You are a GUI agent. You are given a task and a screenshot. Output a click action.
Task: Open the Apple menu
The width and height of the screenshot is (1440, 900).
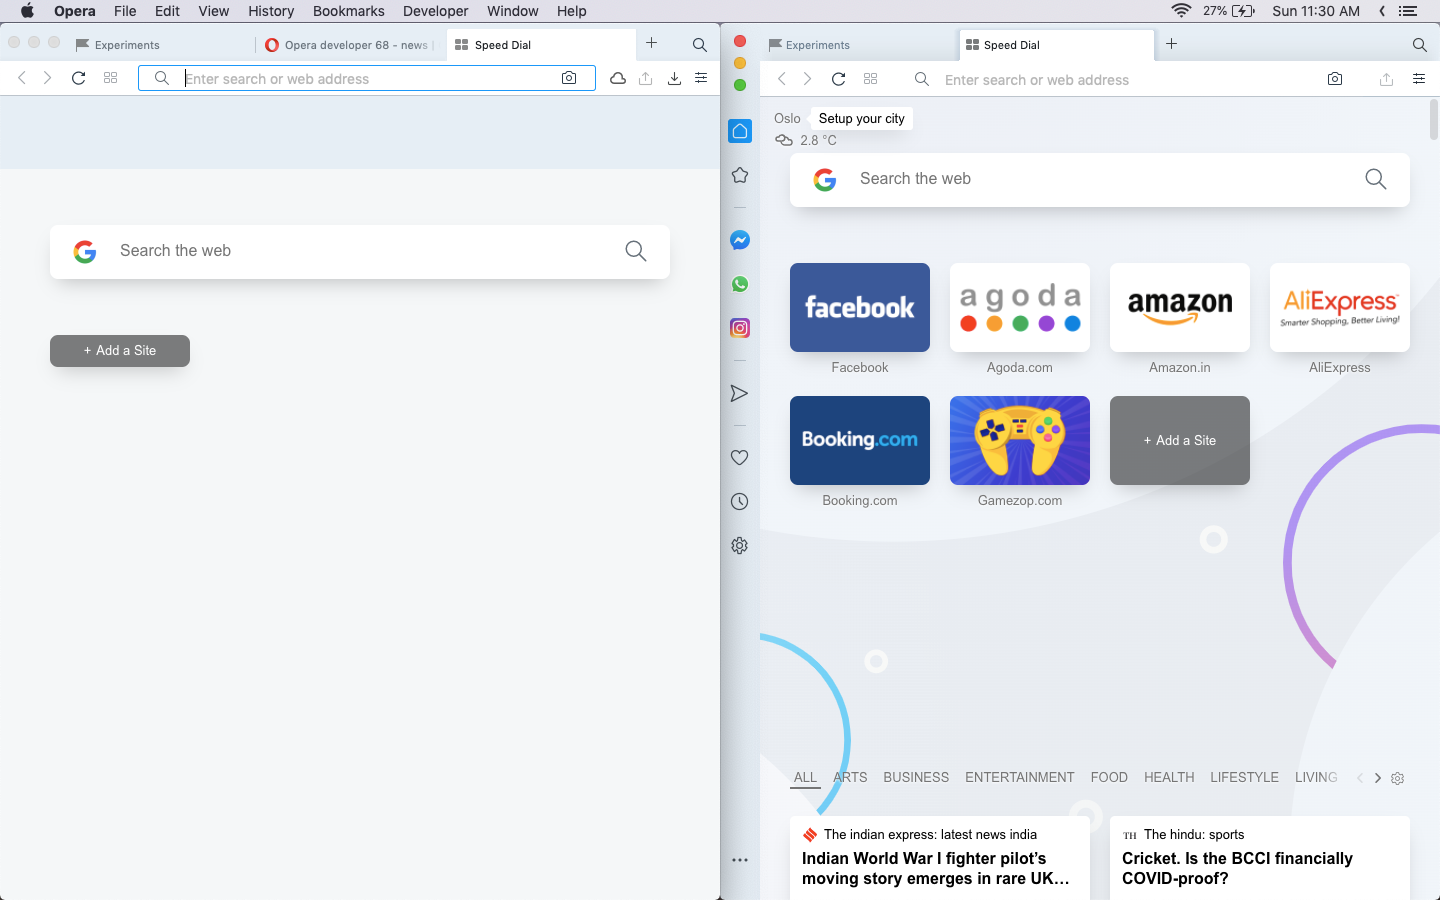(27, 11)
